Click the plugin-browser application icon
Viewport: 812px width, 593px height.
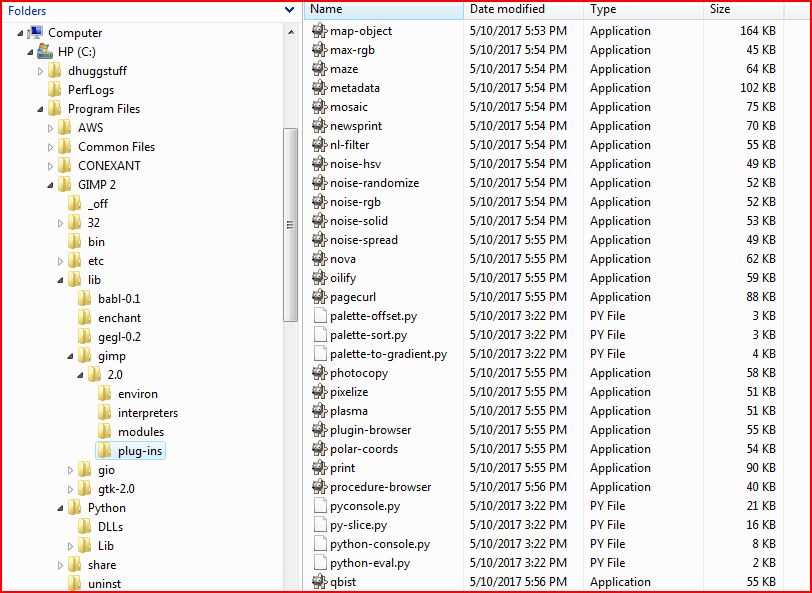320,429
